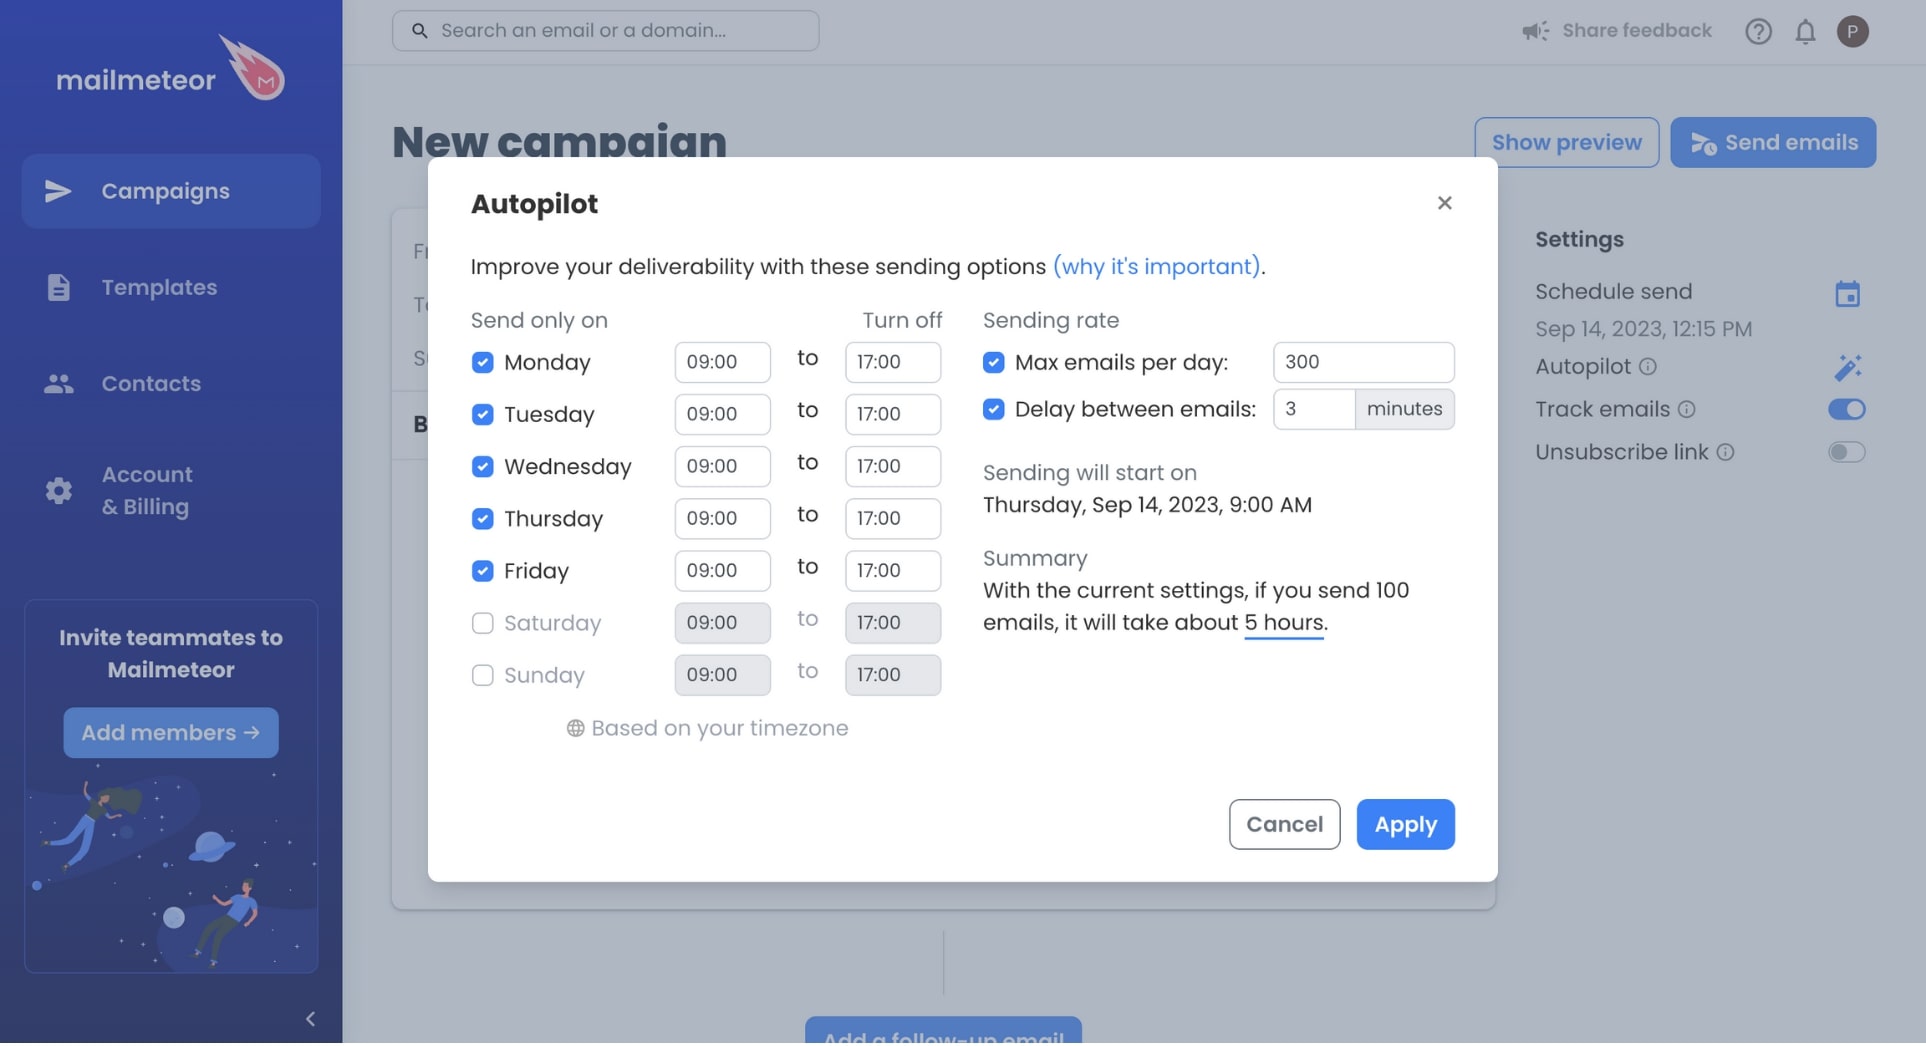Edit Thursday start time field

click(x=722, y=518)
